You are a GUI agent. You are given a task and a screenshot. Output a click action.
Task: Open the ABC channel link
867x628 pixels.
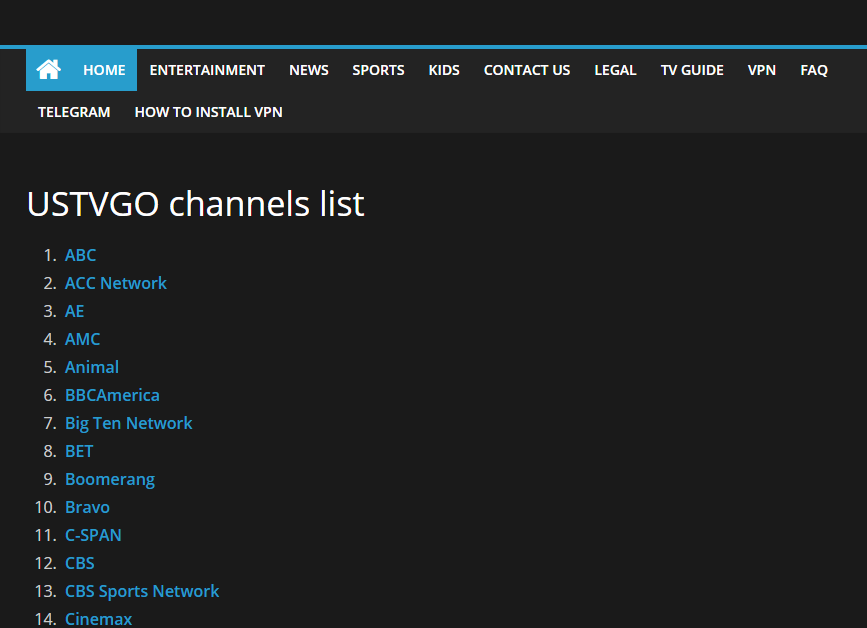(x=81, y=255)
